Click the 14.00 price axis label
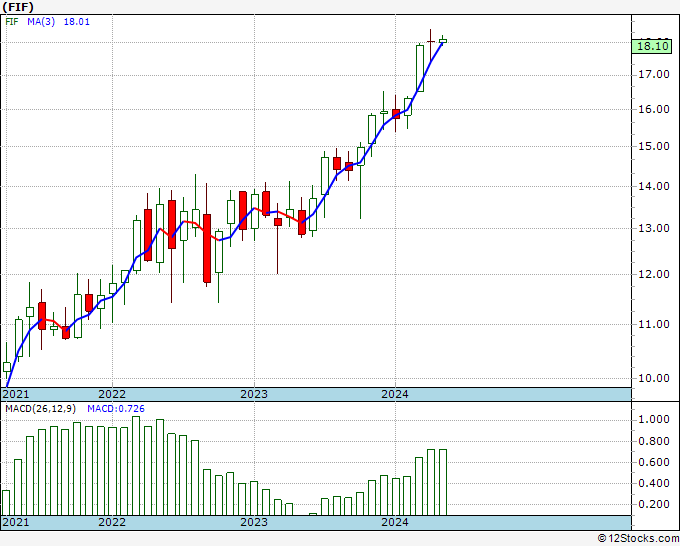Image resolution: width=680 pixels, height=546 pixels. coord(654,186)
